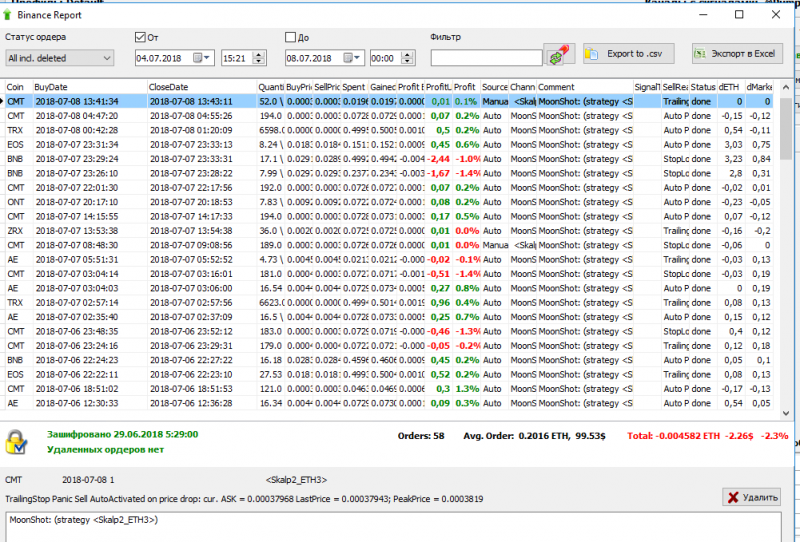This screenshot has width=800, height=542.
Task: Toggle the От date checkbox
Action: click(140, 37)
